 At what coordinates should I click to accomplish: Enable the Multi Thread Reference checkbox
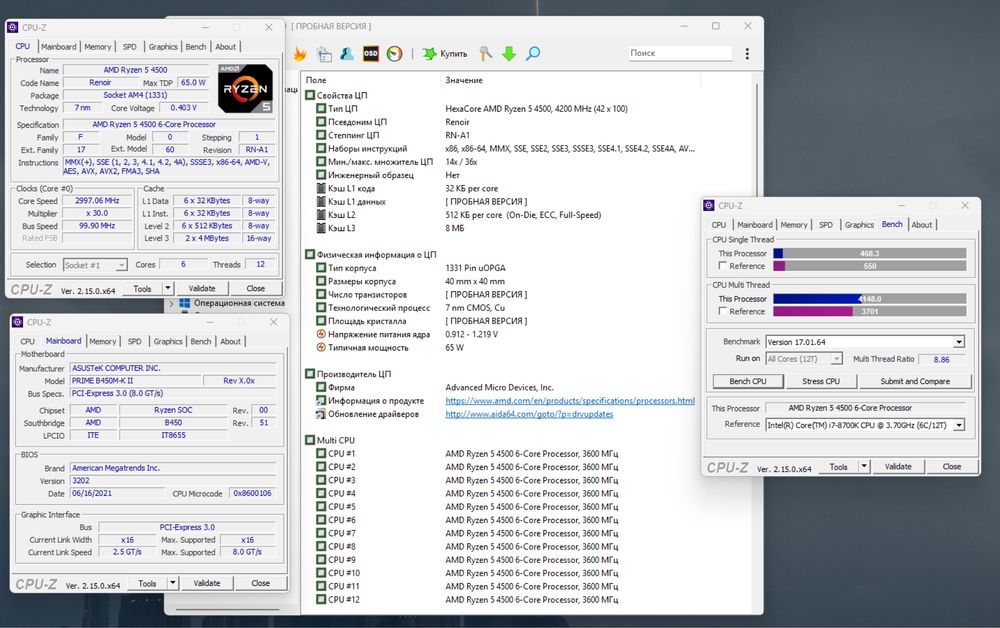(x=723, y=312)
